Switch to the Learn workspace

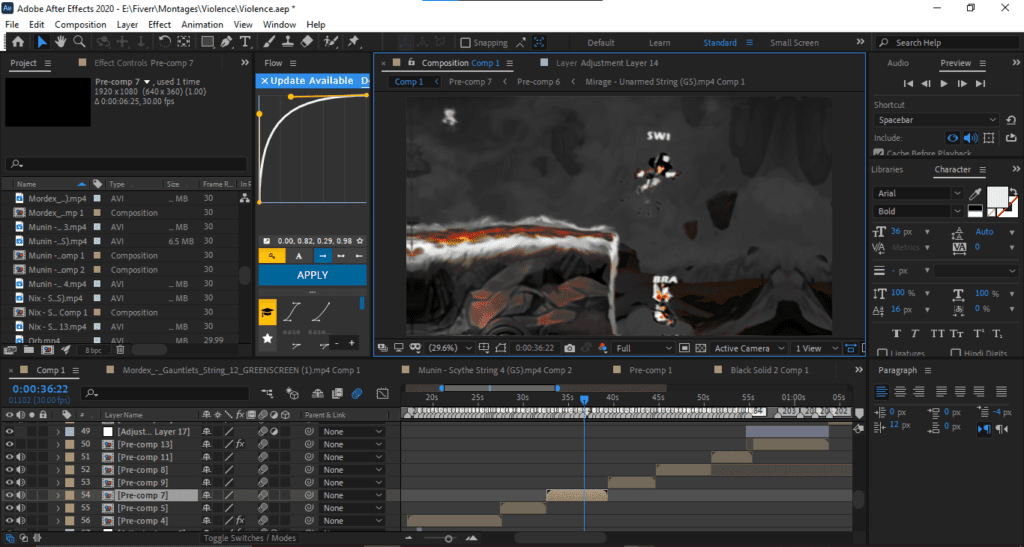click(659, 42)
